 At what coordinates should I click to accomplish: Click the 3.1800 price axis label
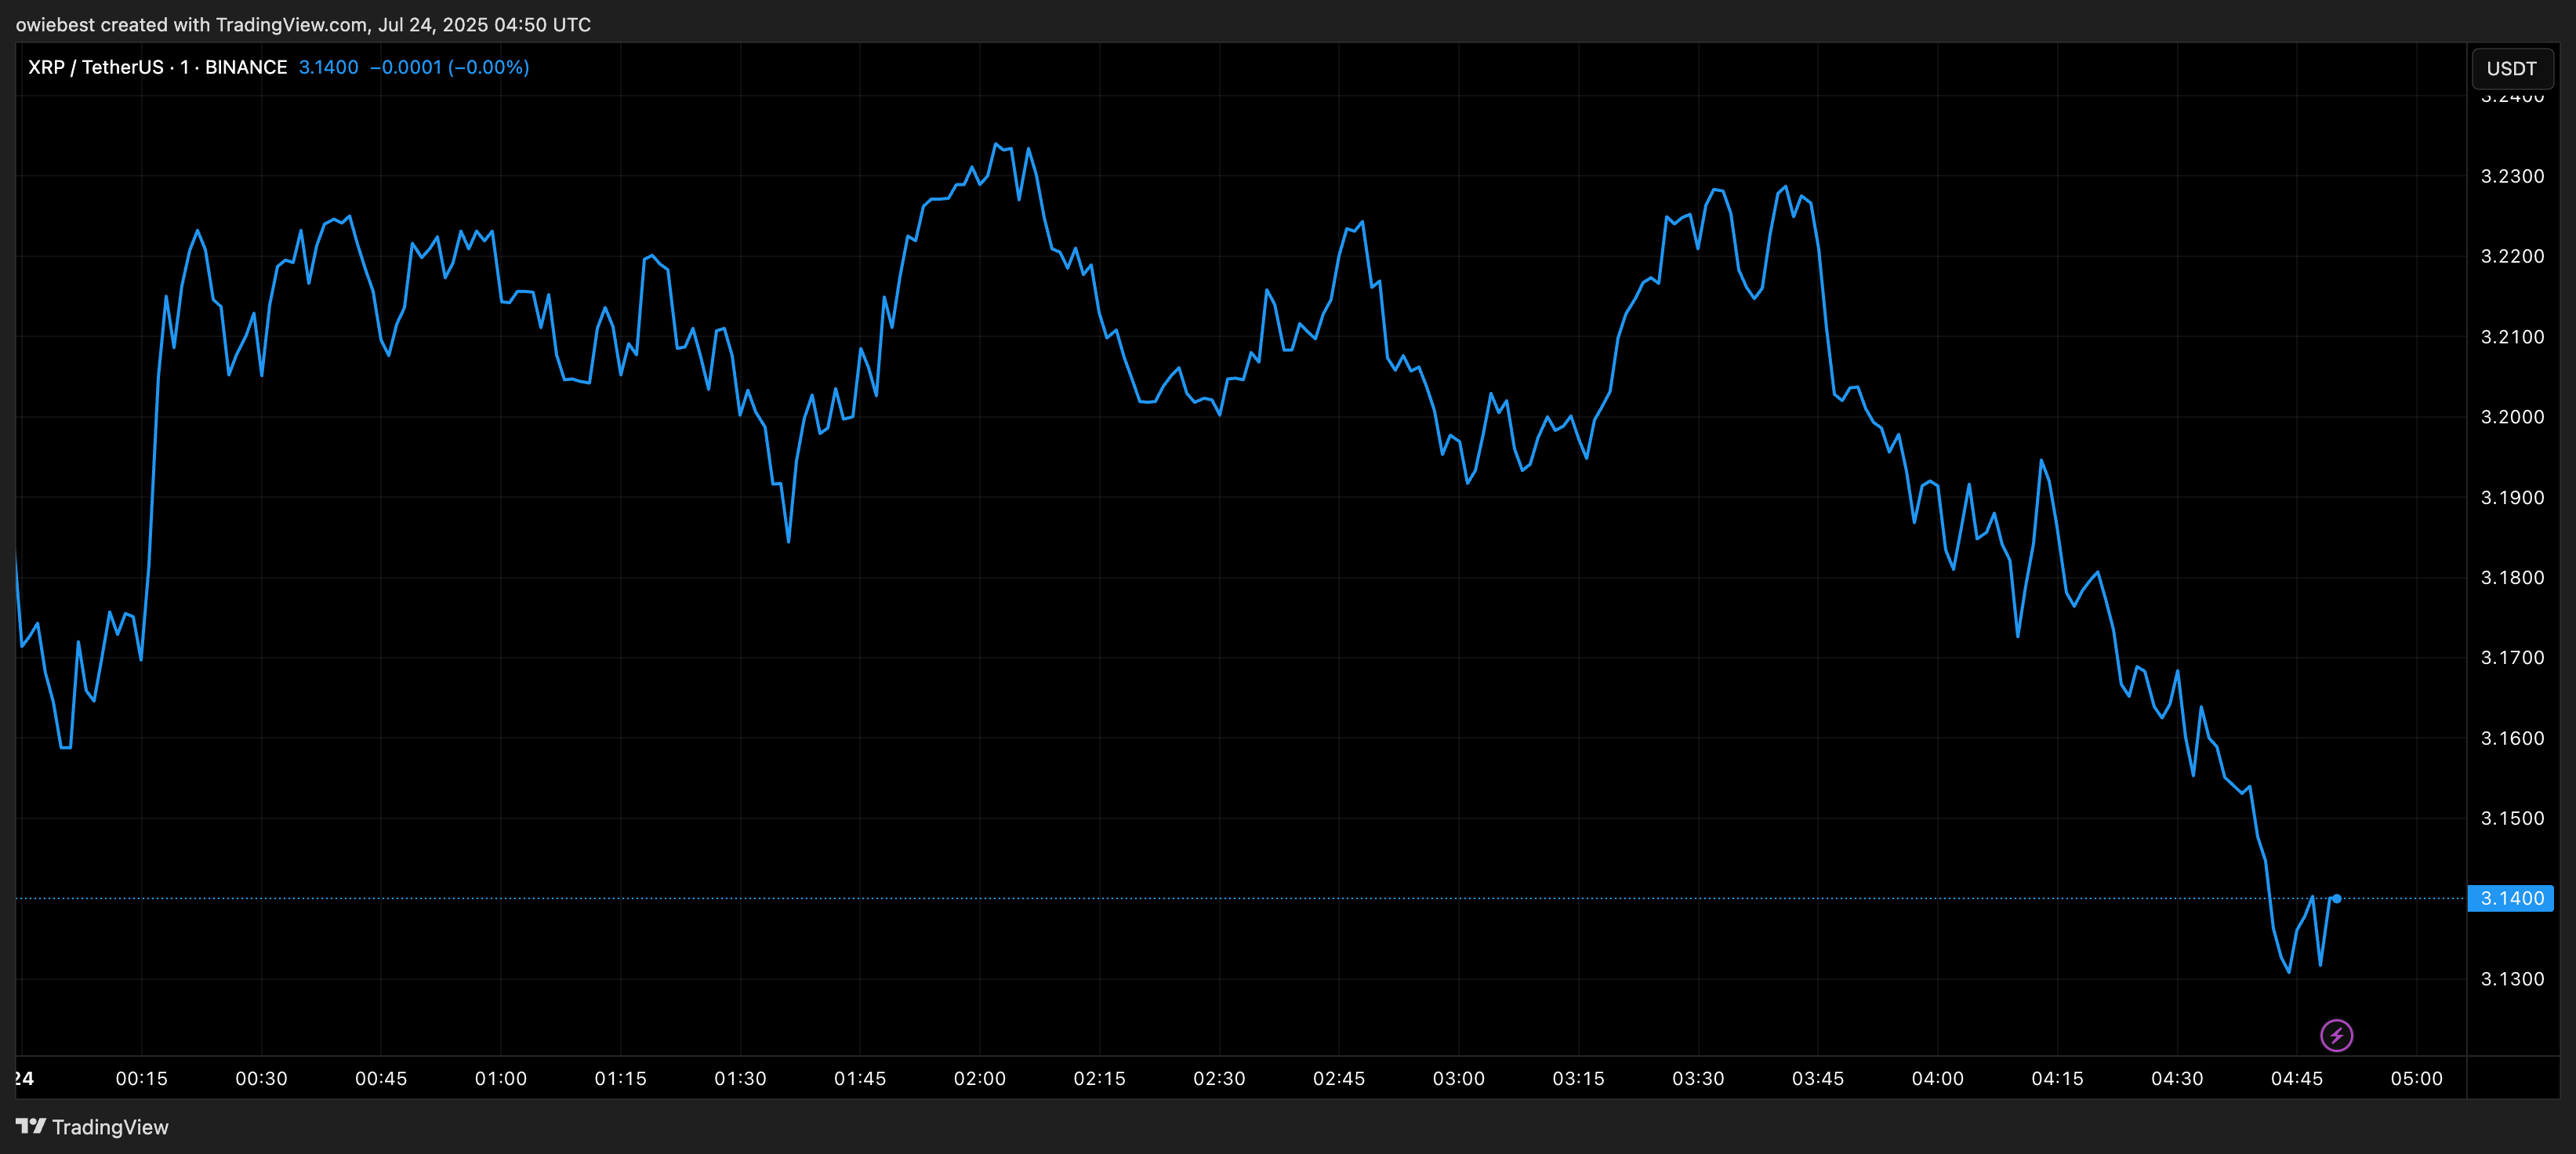(2512, 577)
